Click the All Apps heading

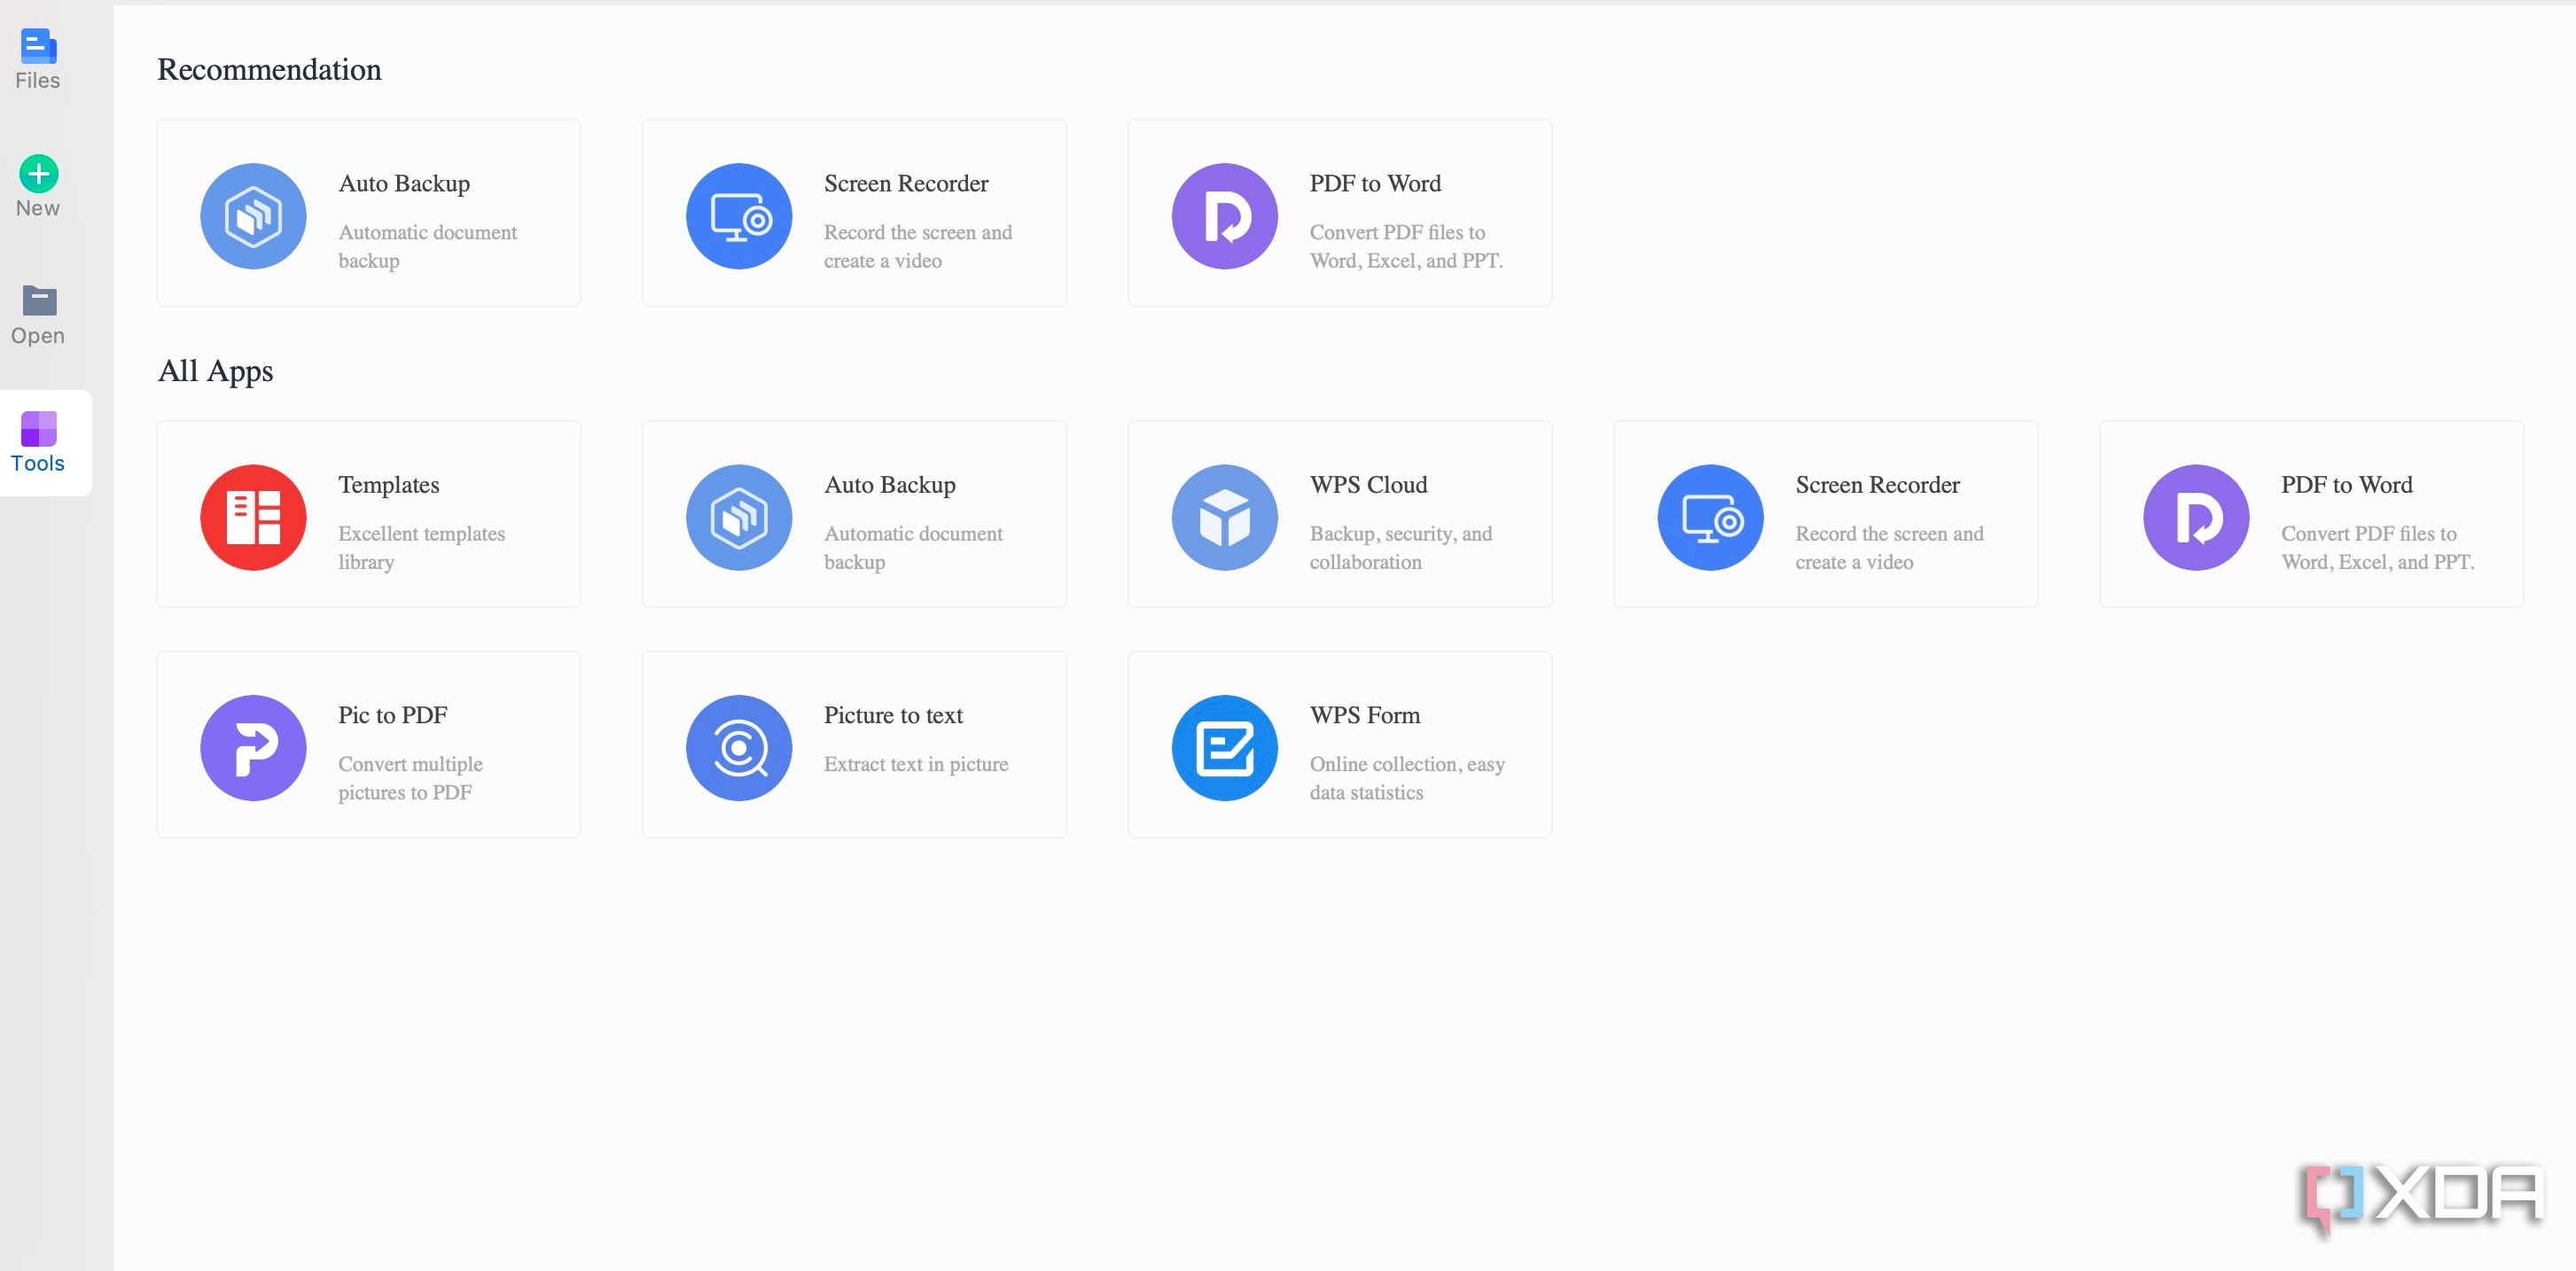(215, 372)
